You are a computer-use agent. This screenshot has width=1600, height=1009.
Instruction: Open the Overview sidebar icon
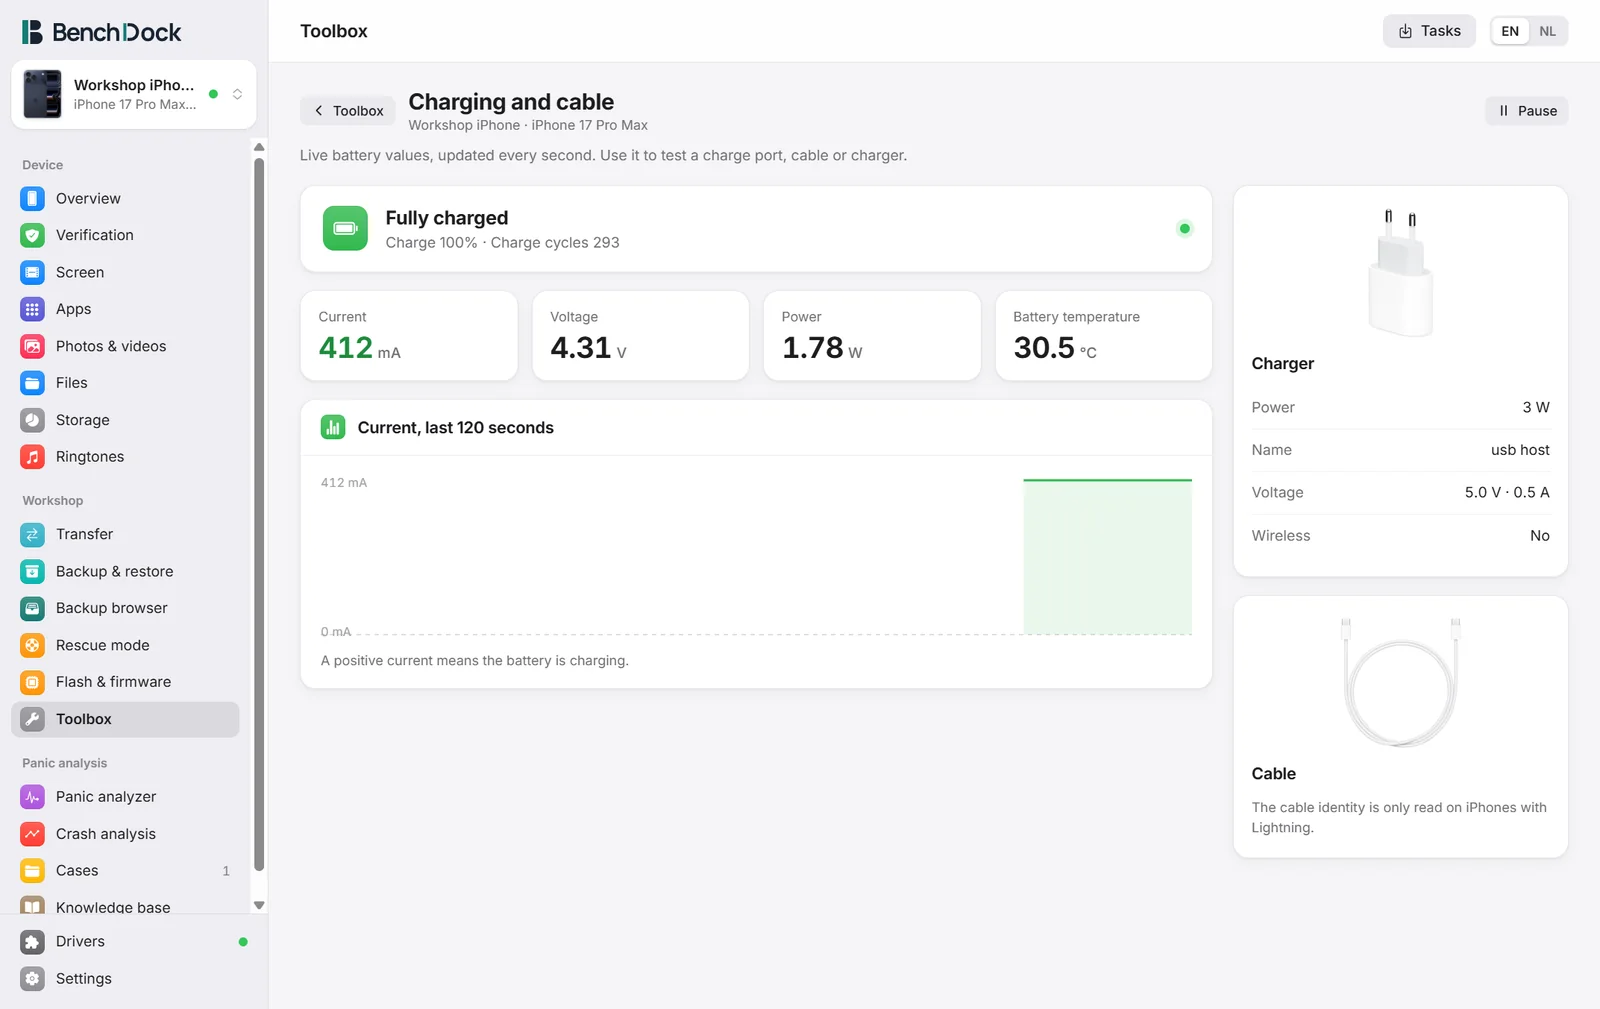tap(33, 199)
